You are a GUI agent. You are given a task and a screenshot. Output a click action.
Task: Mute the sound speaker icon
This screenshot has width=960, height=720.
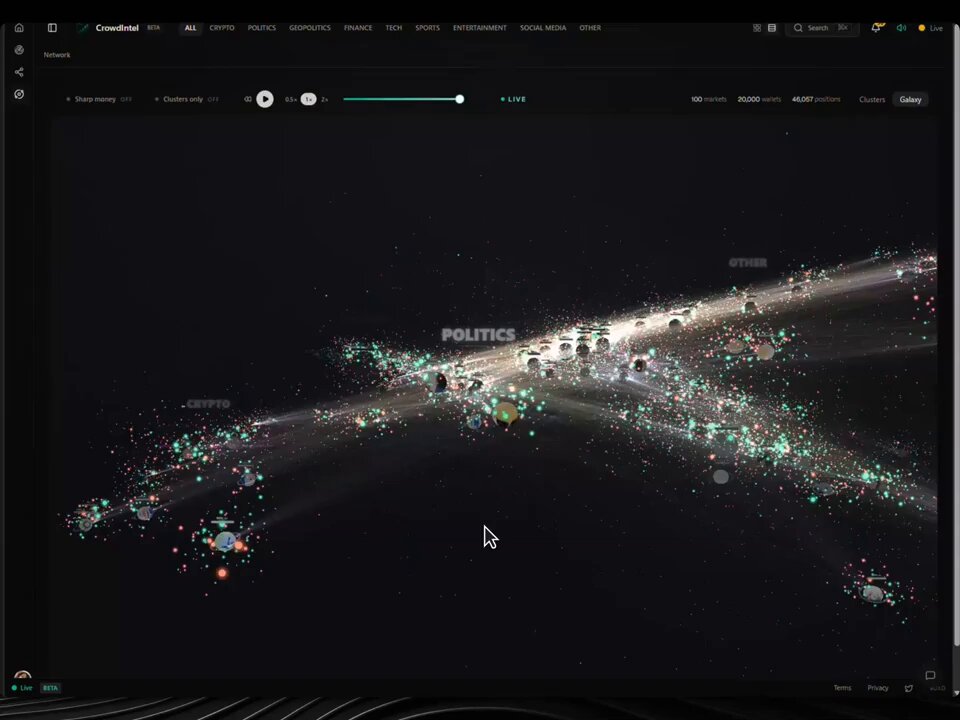tap(901, 28)
